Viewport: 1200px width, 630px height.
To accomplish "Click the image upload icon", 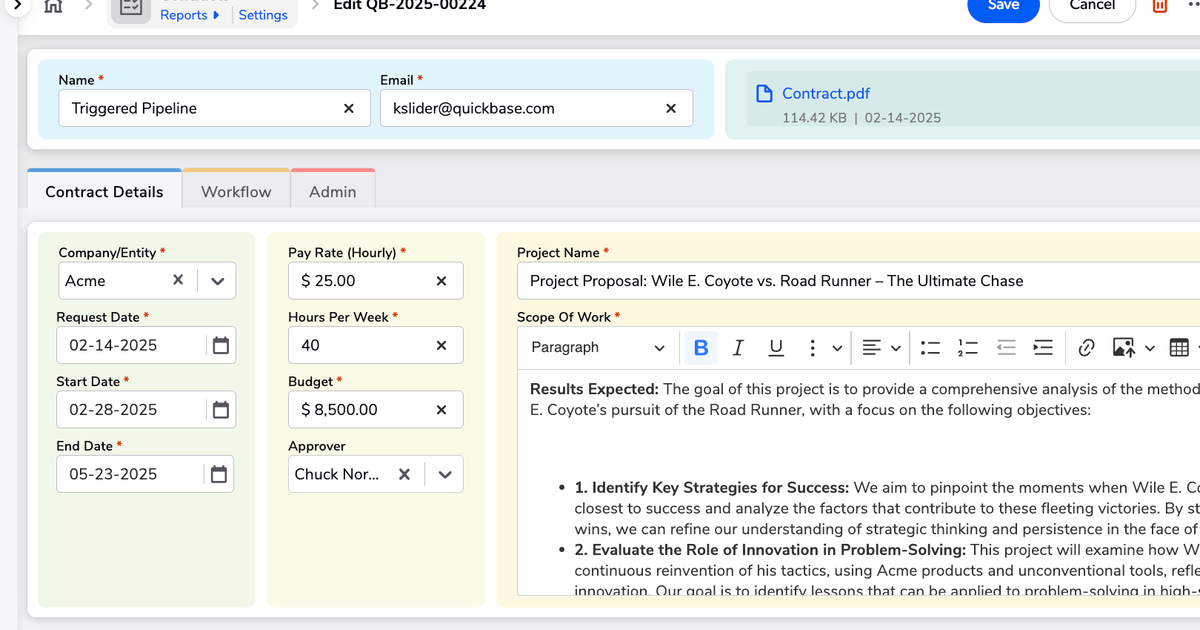I will (1123, 347).
